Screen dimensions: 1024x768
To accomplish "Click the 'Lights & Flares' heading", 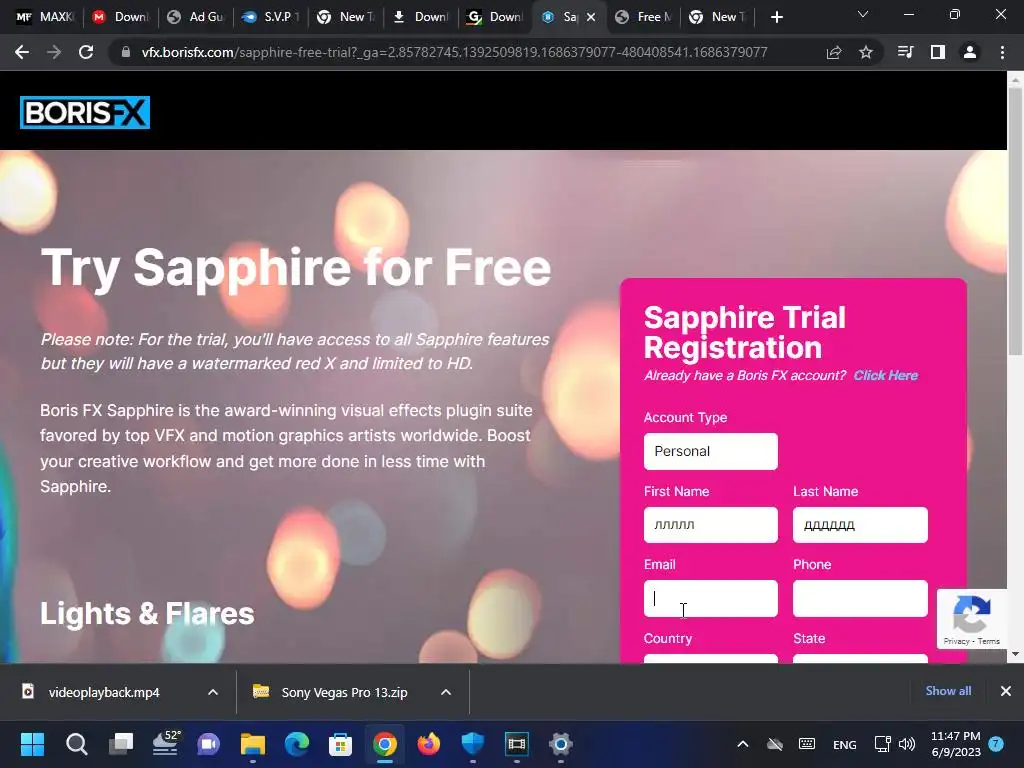I will click(x=148, y=614).
